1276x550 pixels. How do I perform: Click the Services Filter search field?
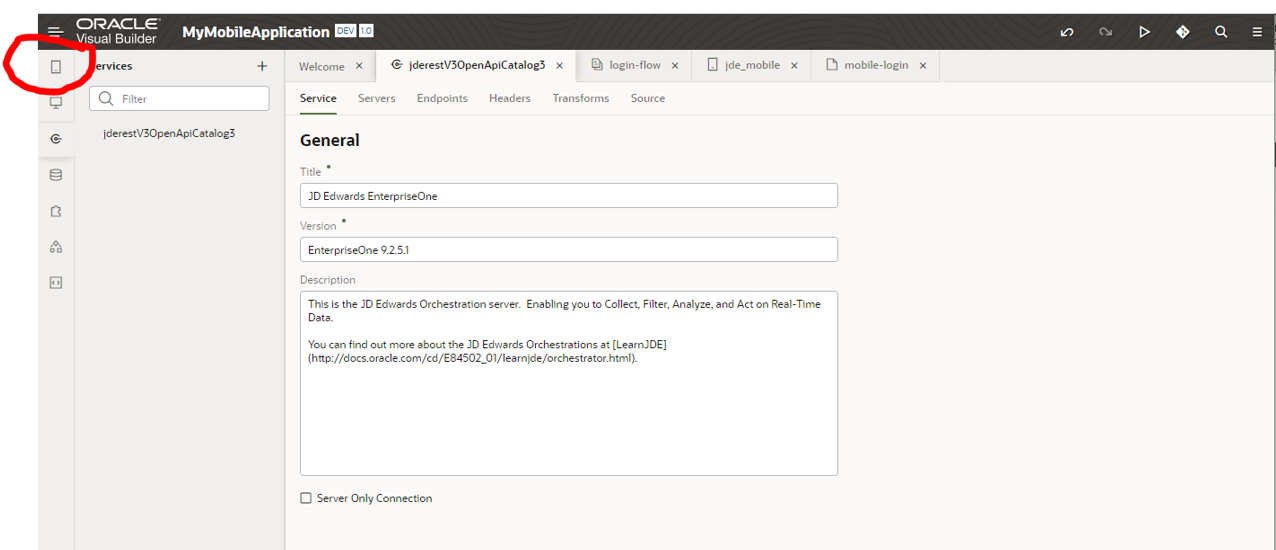point(179,99)
